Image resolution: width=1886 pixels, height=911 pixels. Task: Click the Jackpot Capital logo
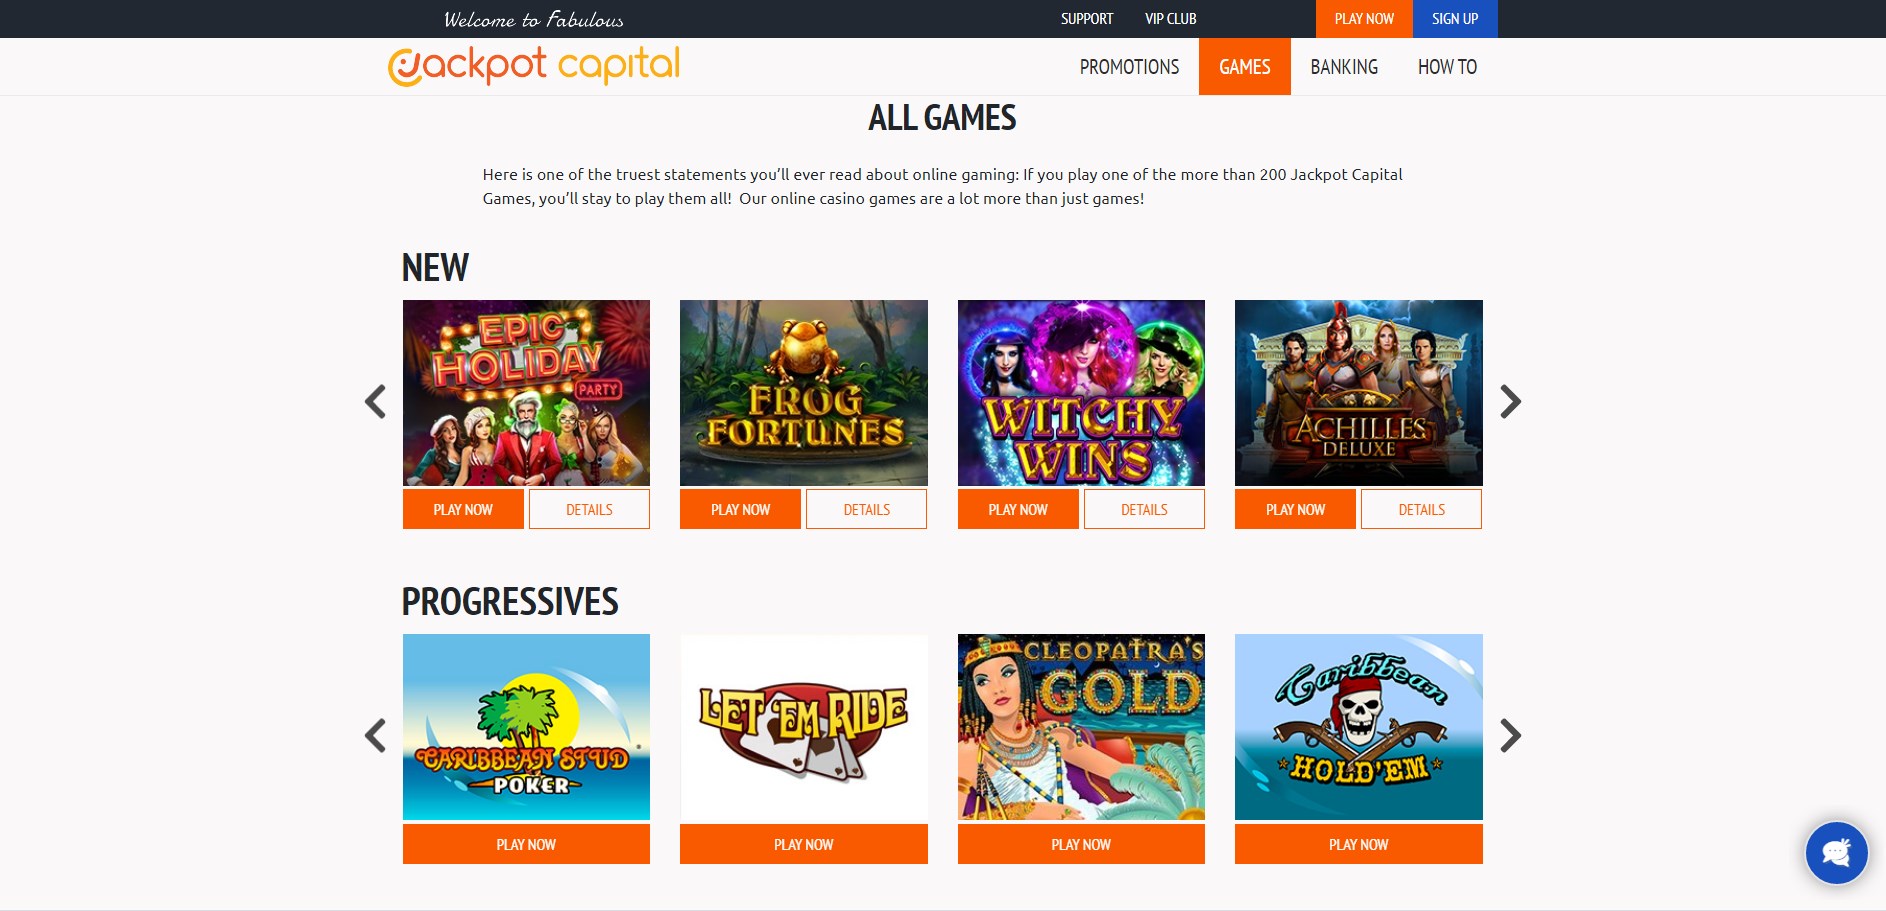click(x=534, y=66)
